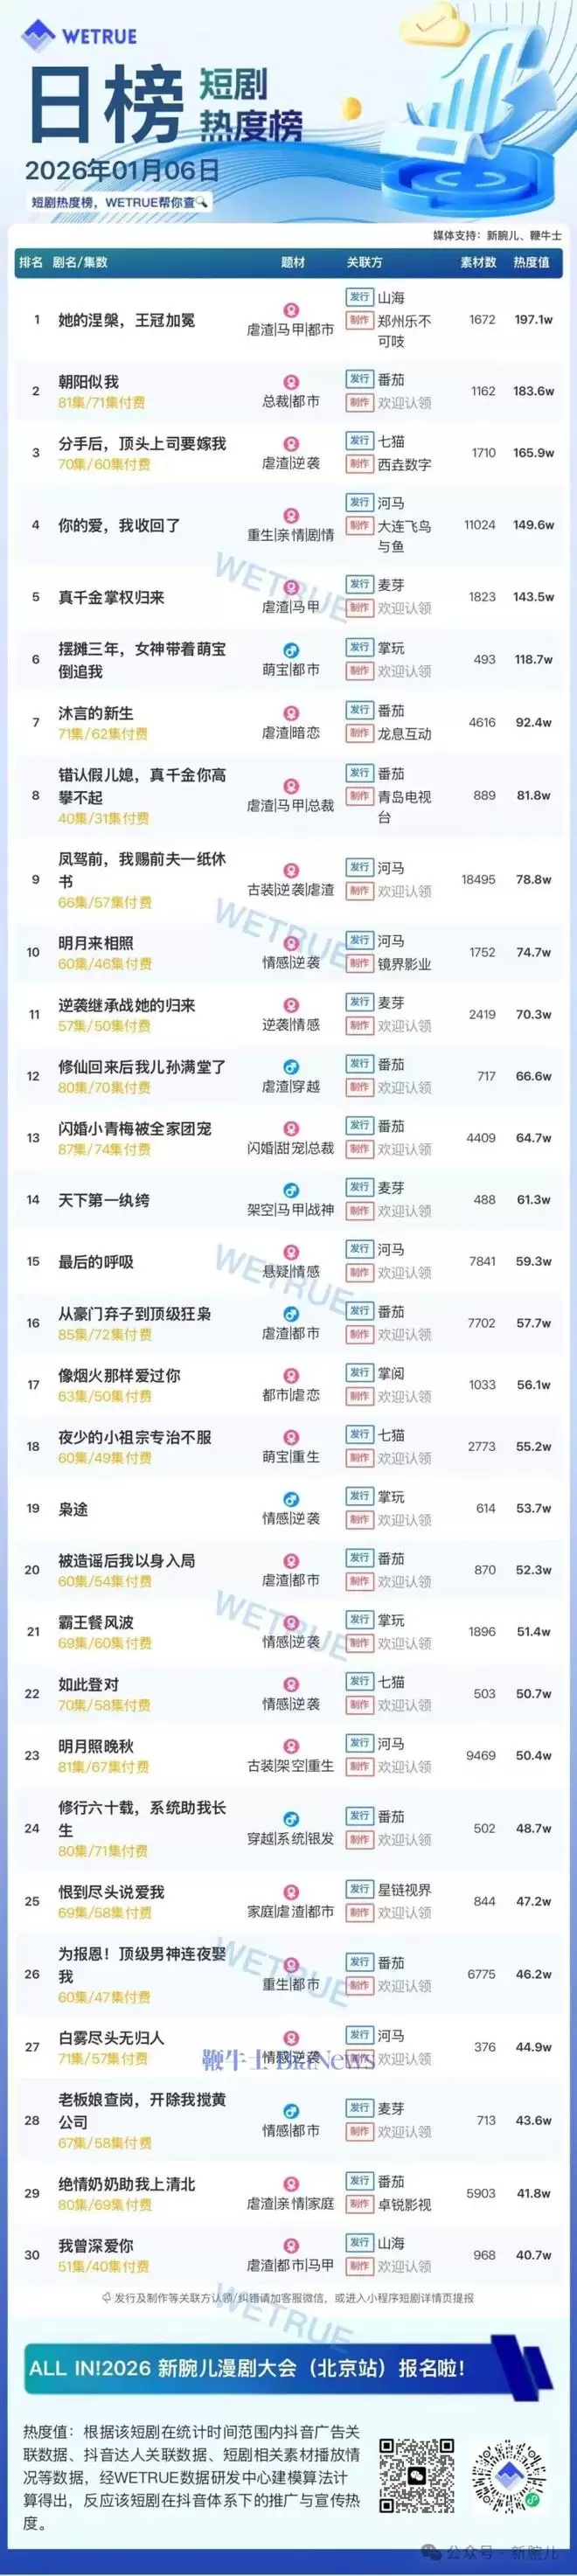
Task: Open the drama title 你的爱，我收回了
Action: coord(119,525)
